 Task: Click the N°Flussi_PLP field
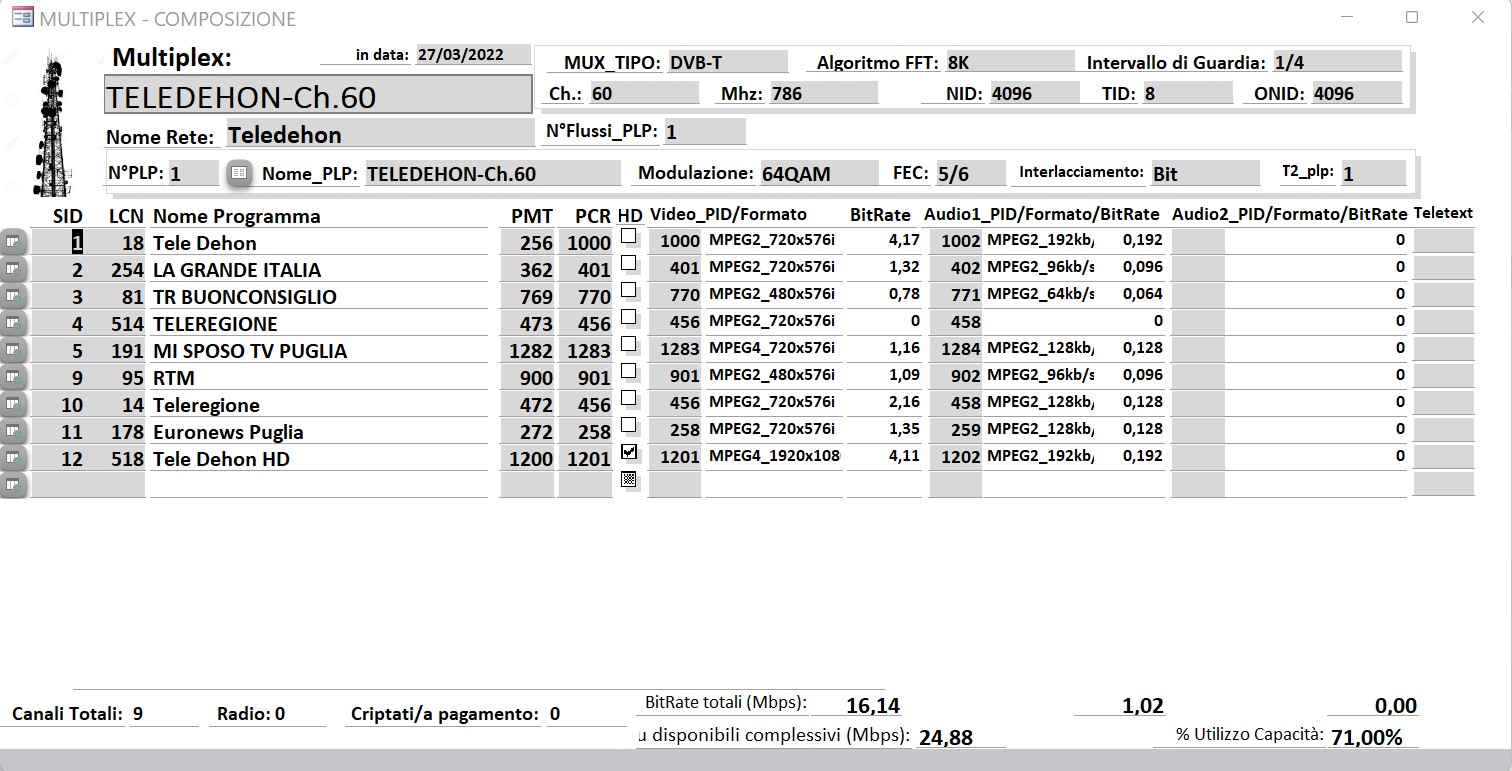[x=704, y=131]
